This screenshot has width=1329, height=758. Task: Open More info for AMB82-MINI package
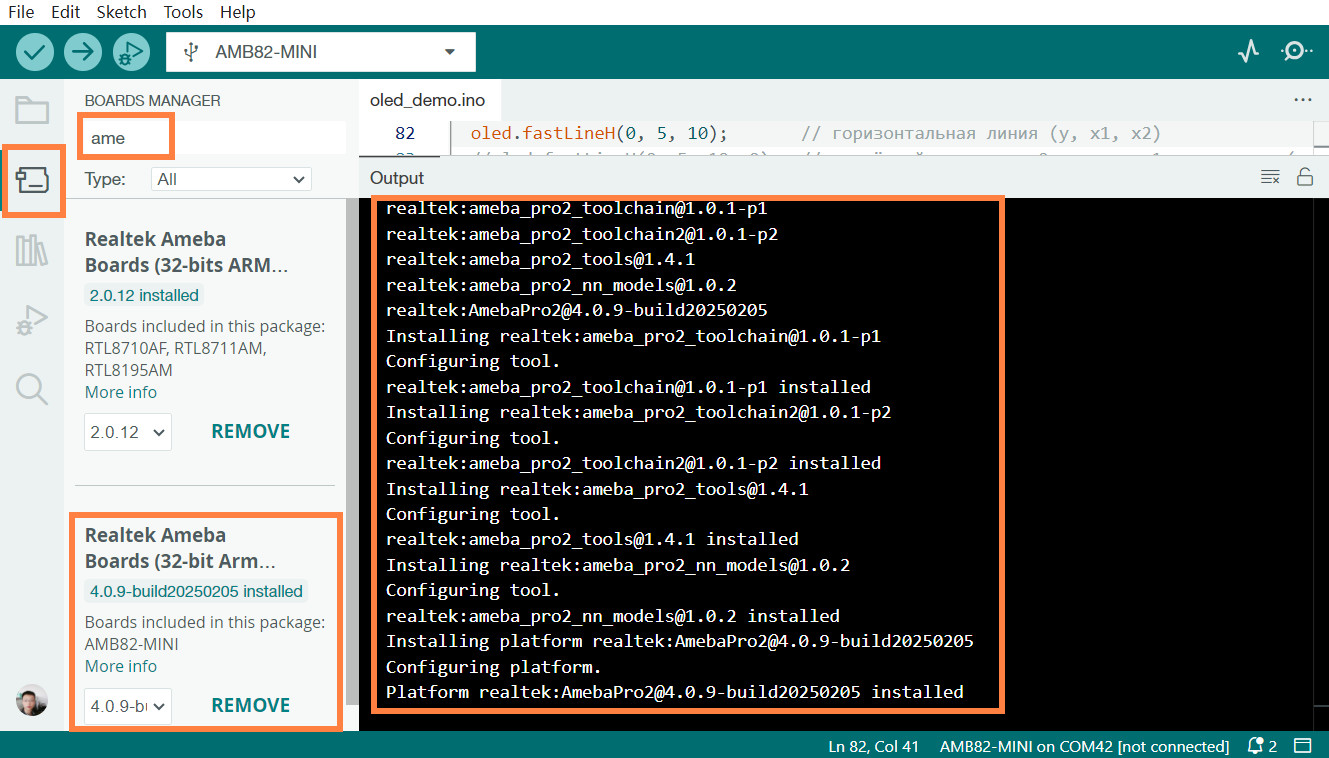pos(121,666)
